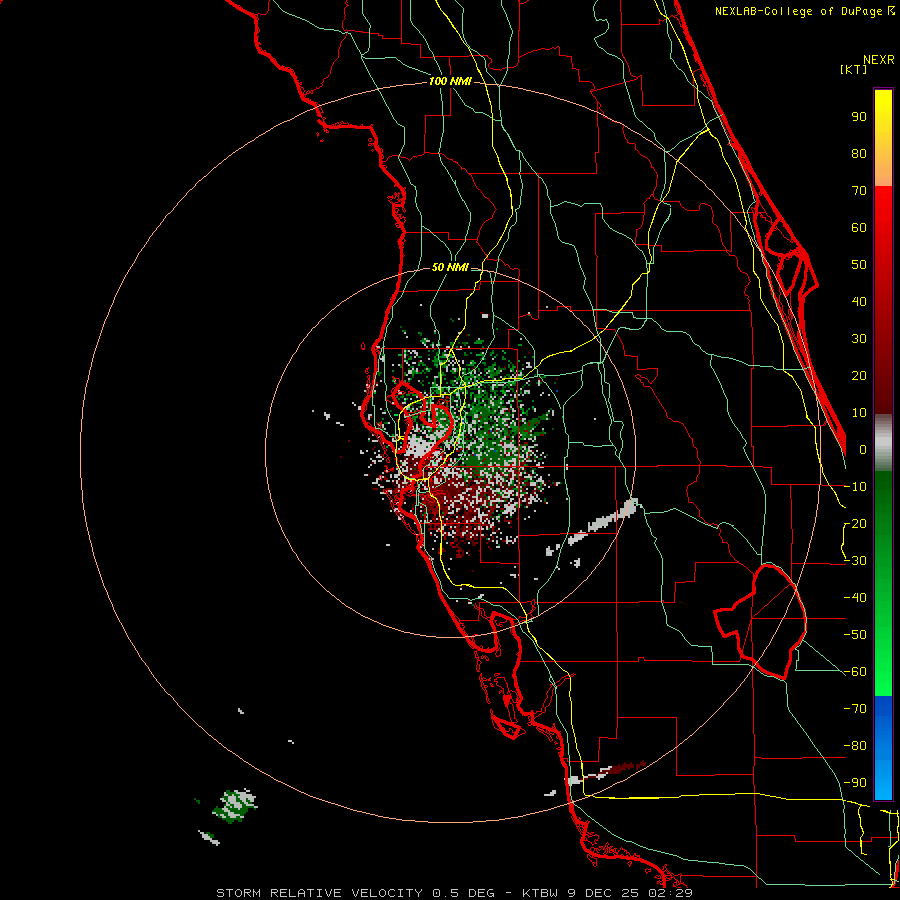The height and width of the screenshot is (900, 900).
Task: Click the 30 value on velocity scale
Action: [x=859, y=339]
